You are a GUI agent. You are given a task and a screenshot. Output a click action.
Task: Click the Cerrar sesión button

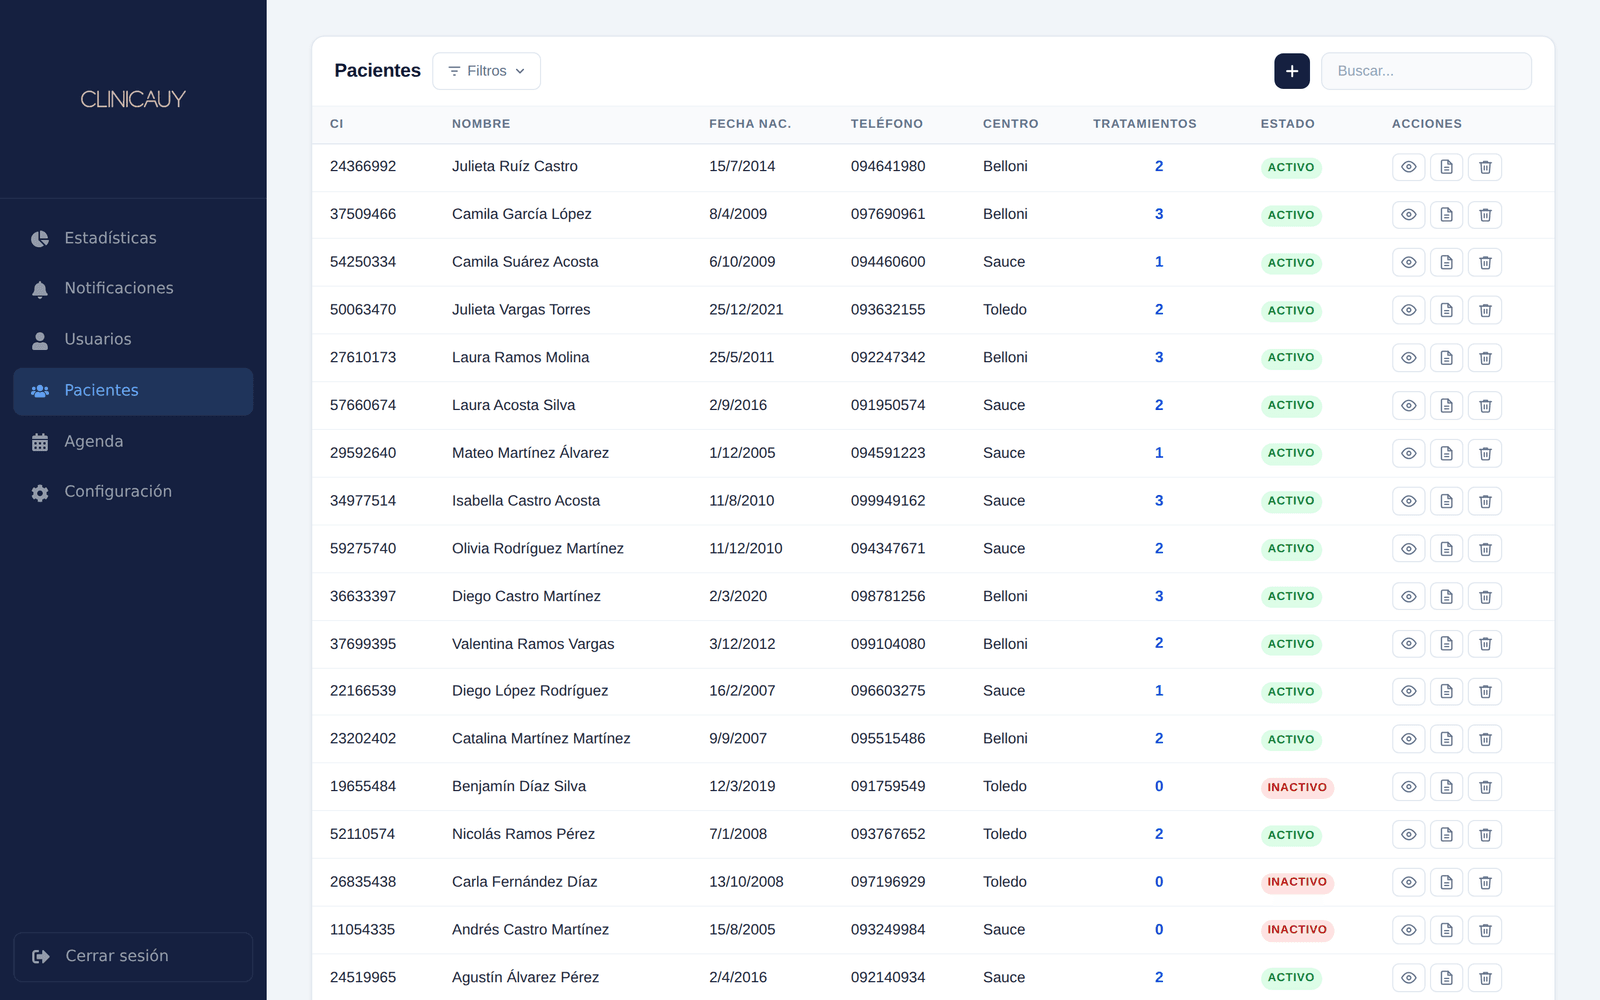tap(133, 957)
